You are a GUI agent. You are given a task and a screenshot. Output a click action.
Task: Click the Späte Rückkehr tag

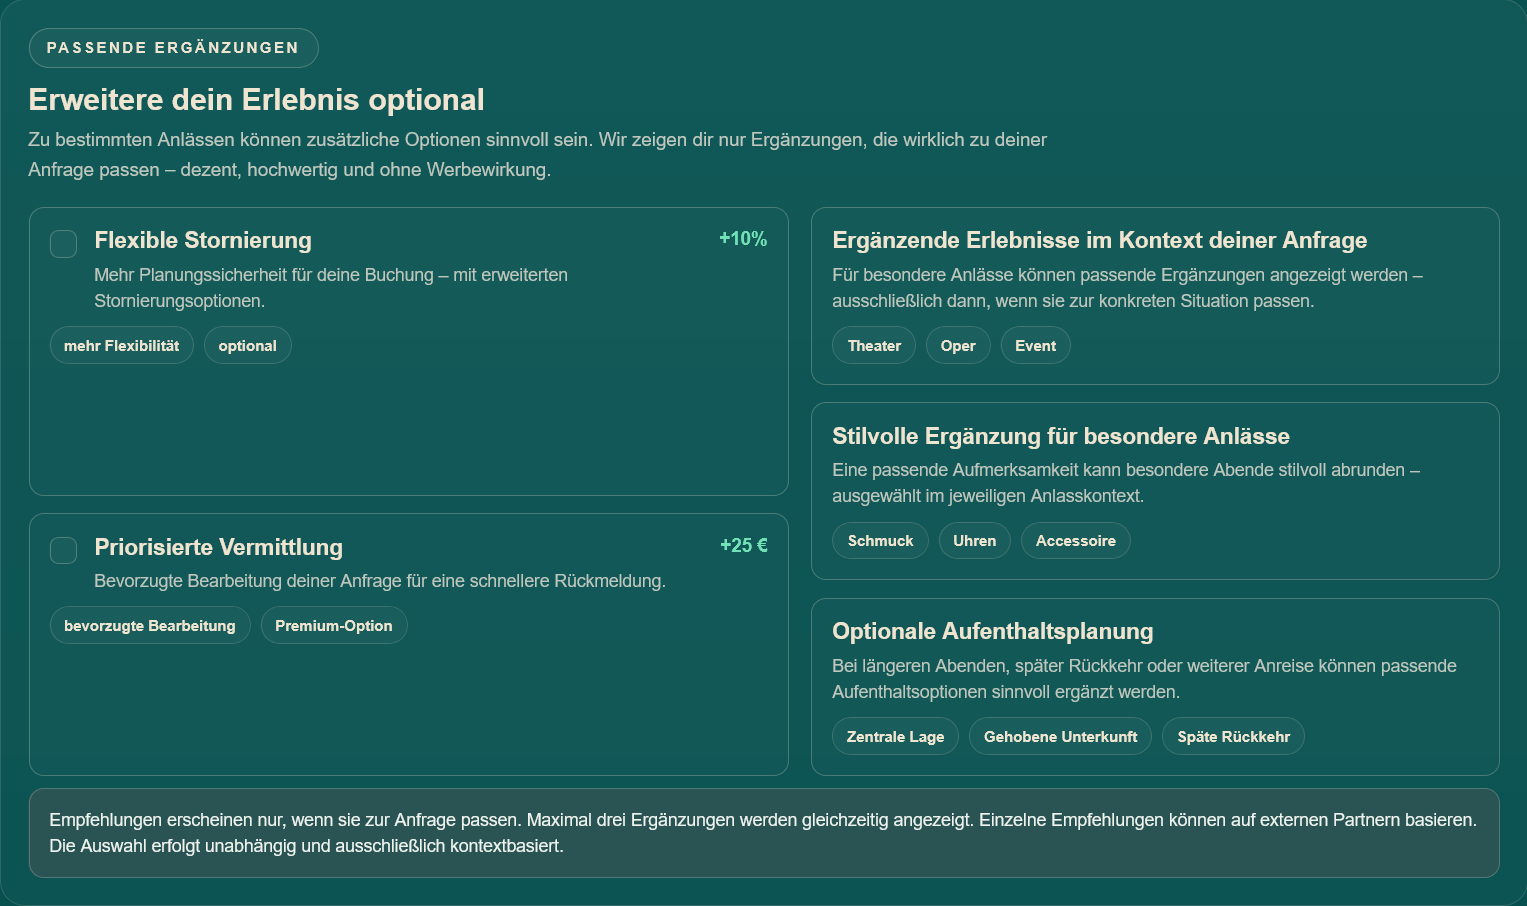click(x=1233, y=737)
